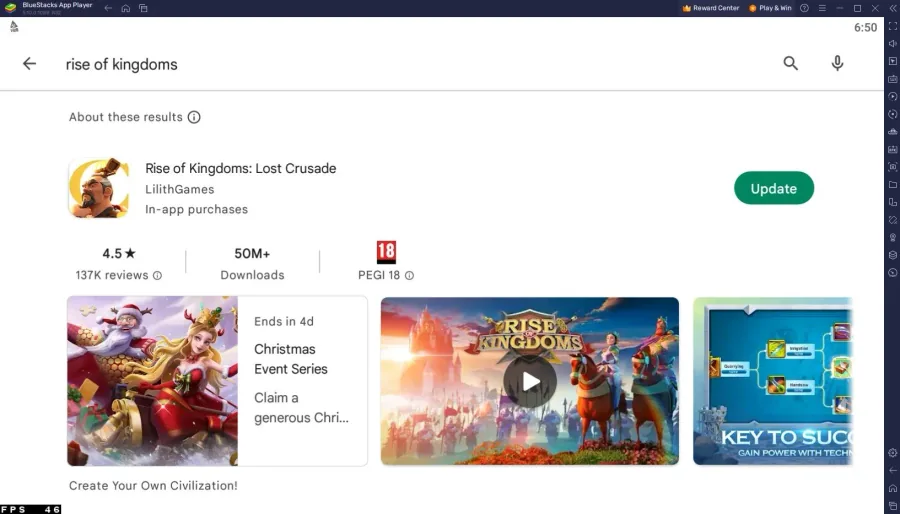Click the sidebar bottom home icon
The height and width of the screenshot is (514, 900).
click(893, 488)
